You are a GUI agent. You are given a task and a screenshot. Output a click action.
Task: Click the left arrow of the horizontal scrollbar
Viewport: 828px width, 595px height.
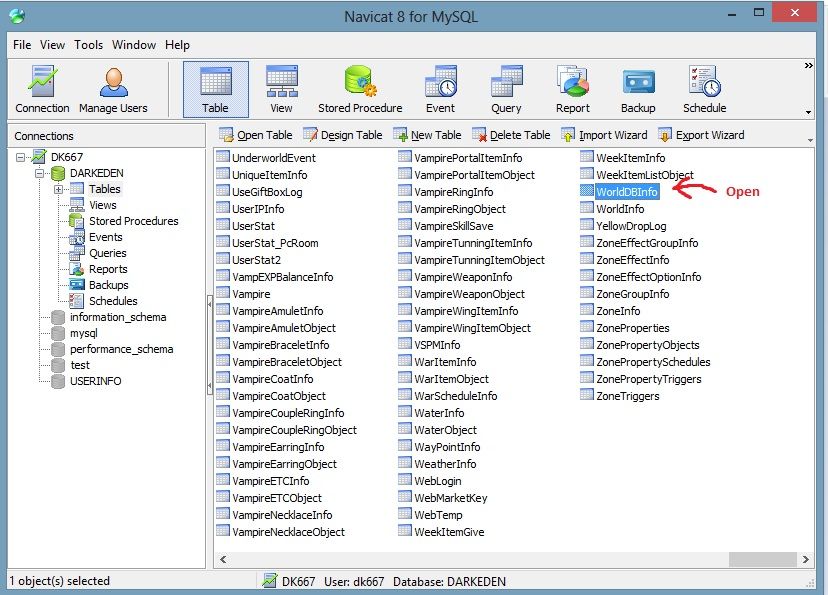[223, 559]
